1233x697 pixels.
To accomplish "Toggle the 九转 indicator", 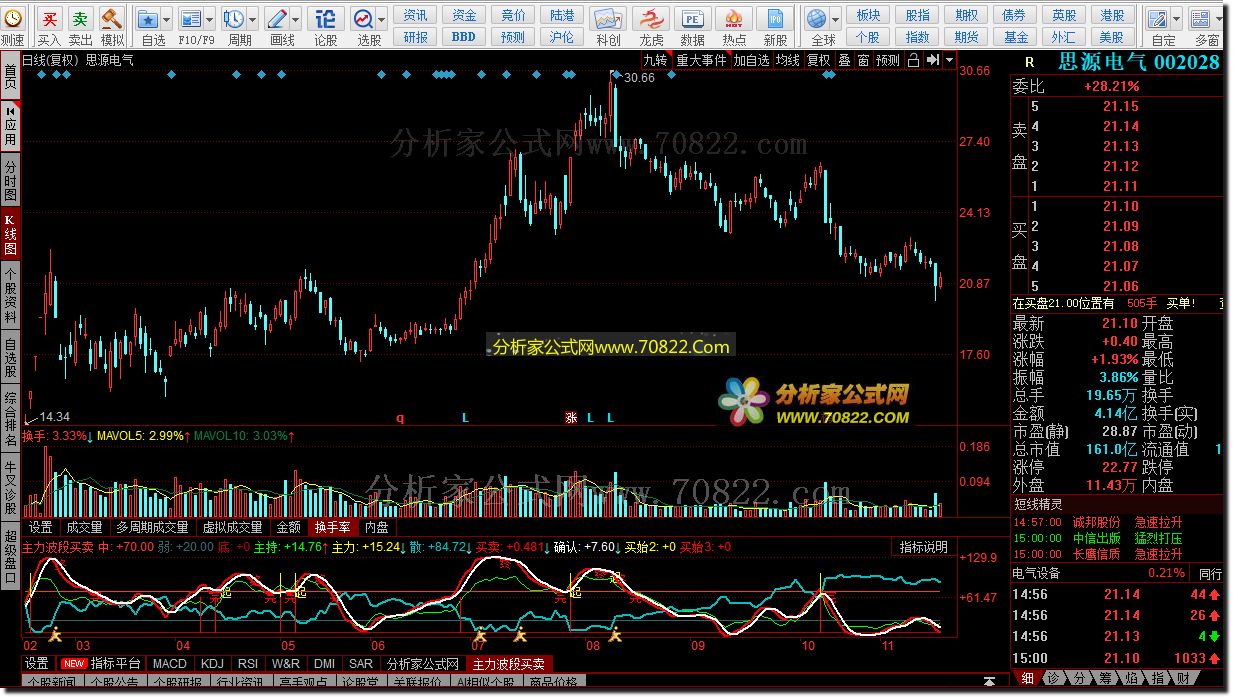I will point(655,60).
